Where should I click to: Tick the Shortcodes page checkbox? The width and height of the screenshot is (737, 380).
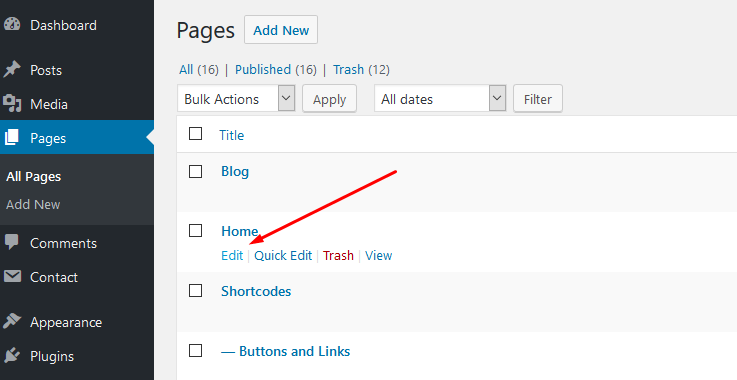196,291
